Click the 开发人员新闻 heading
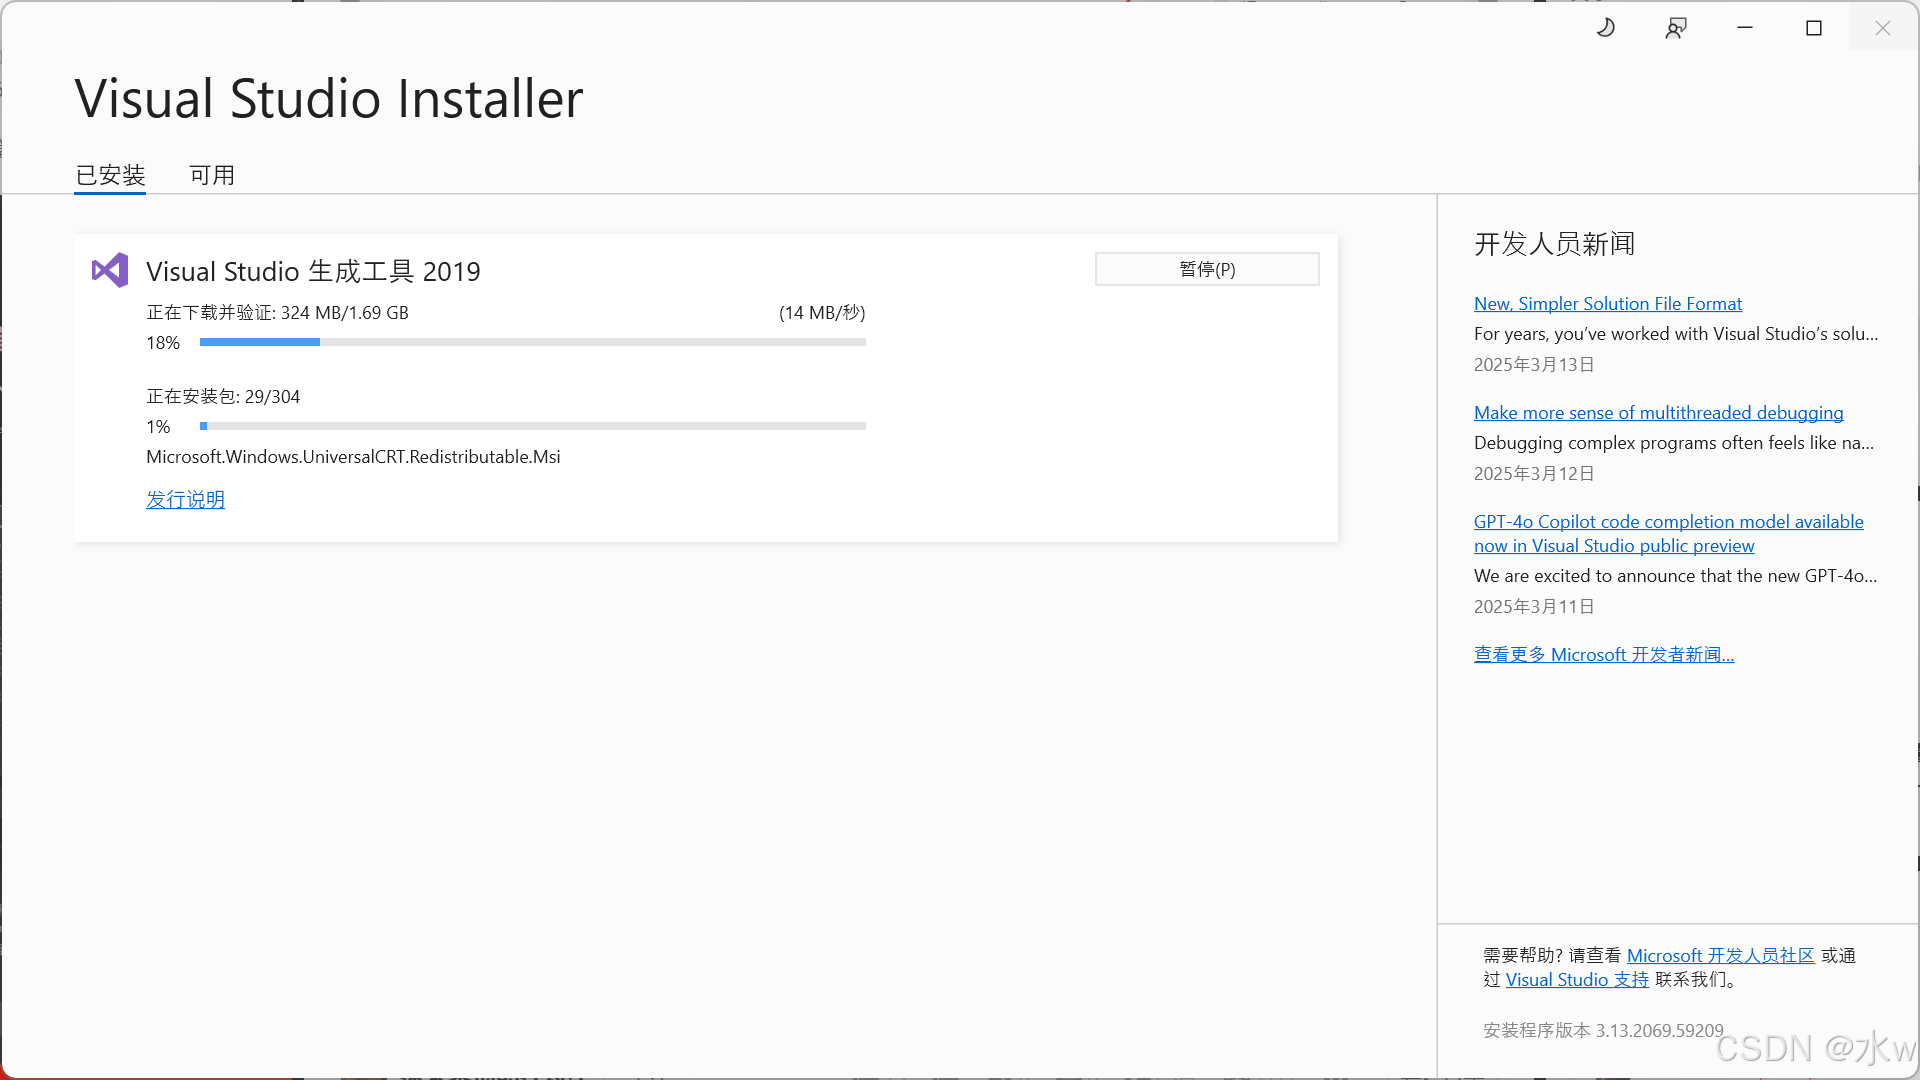 [x=1554, y=243]
